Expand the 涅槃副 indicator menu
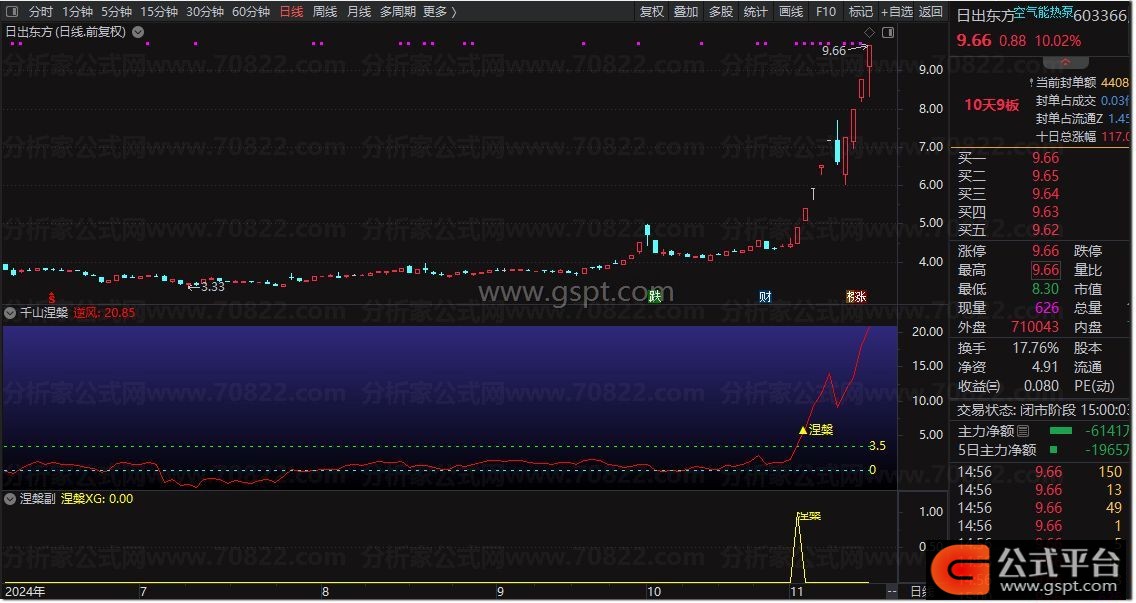Screen dimensions: 1136x603 pyautogui.click(x=10, y=499)
